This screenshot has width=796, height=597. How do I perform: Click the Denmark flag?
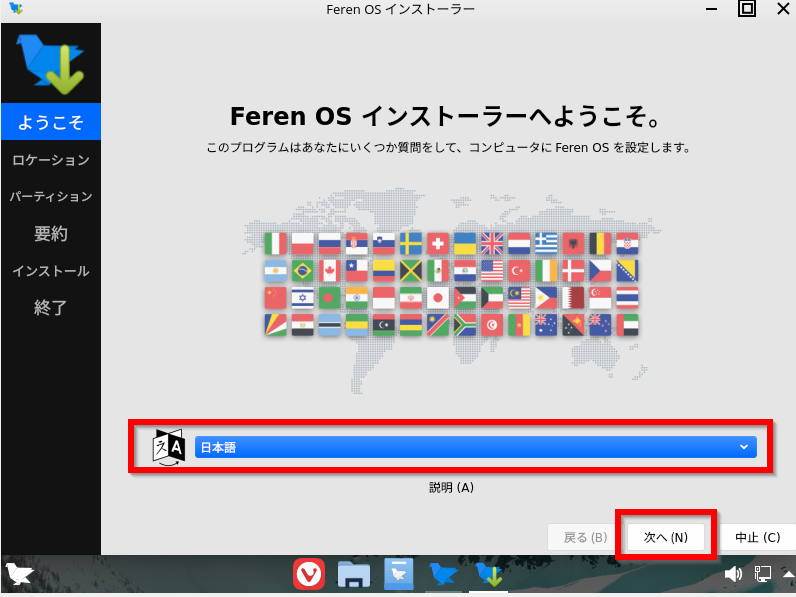coord(573,271)
